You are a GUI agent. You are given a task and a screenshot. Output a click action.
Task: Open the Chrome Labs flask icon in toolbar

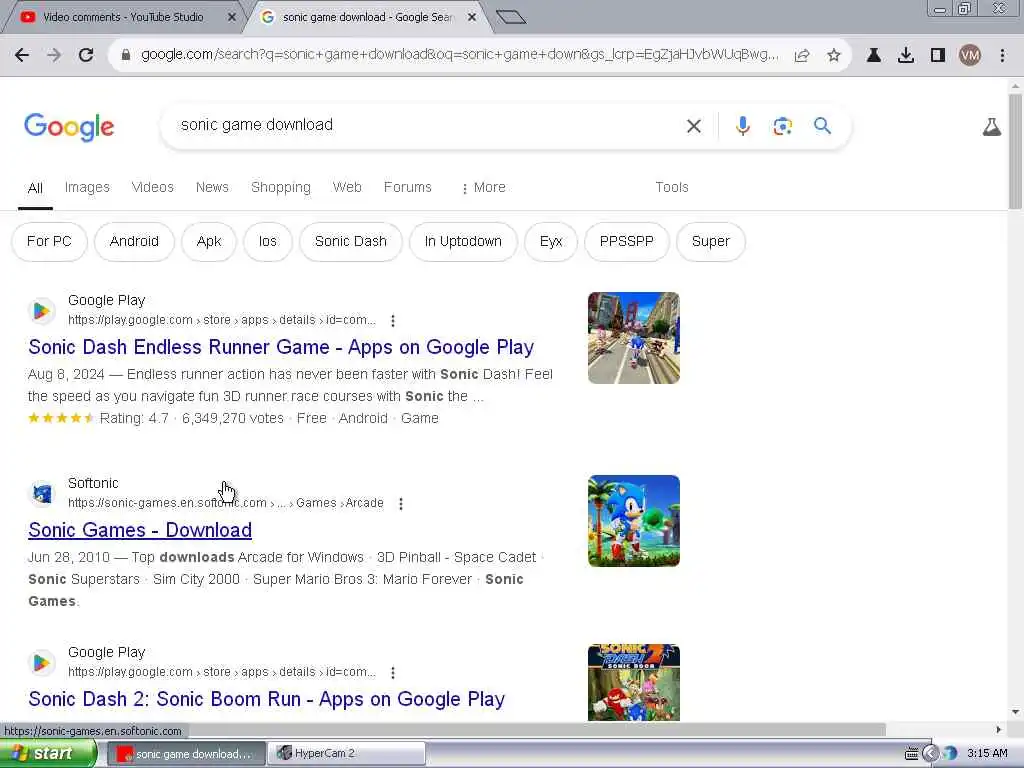click(x=874, y=56)
